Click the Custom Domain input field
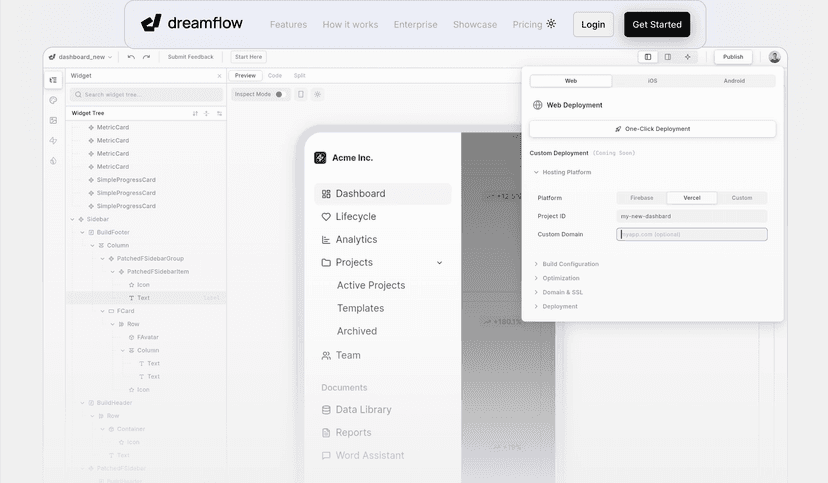 (693, 234)
